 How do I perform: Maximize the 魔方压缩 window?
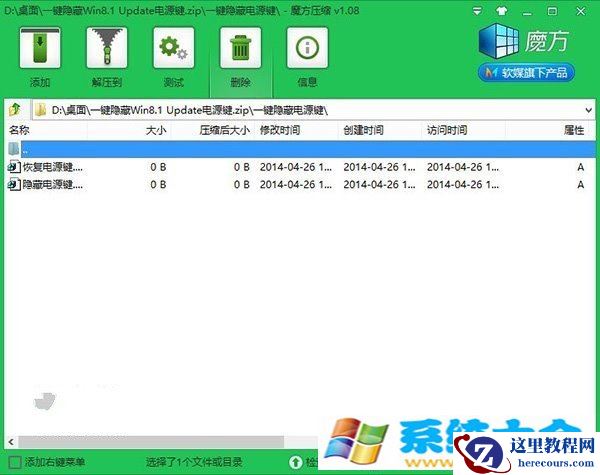(553, 11)
